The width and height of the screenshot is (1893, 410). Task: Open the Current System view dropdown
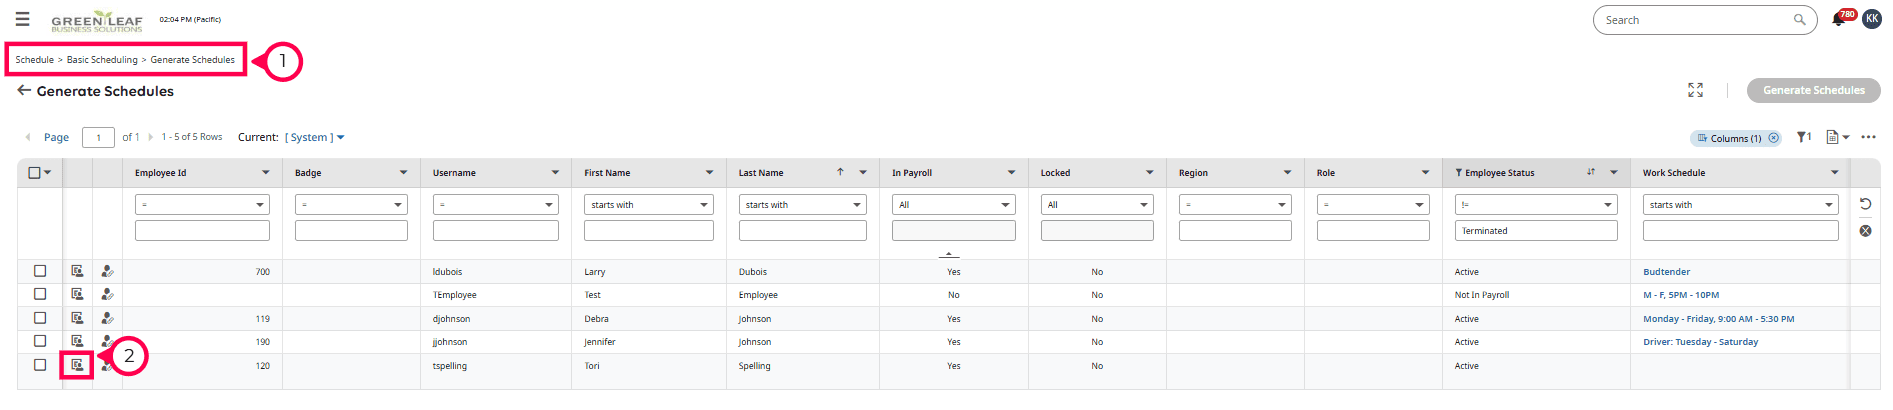pyautogui.click(x=314, y=137)
